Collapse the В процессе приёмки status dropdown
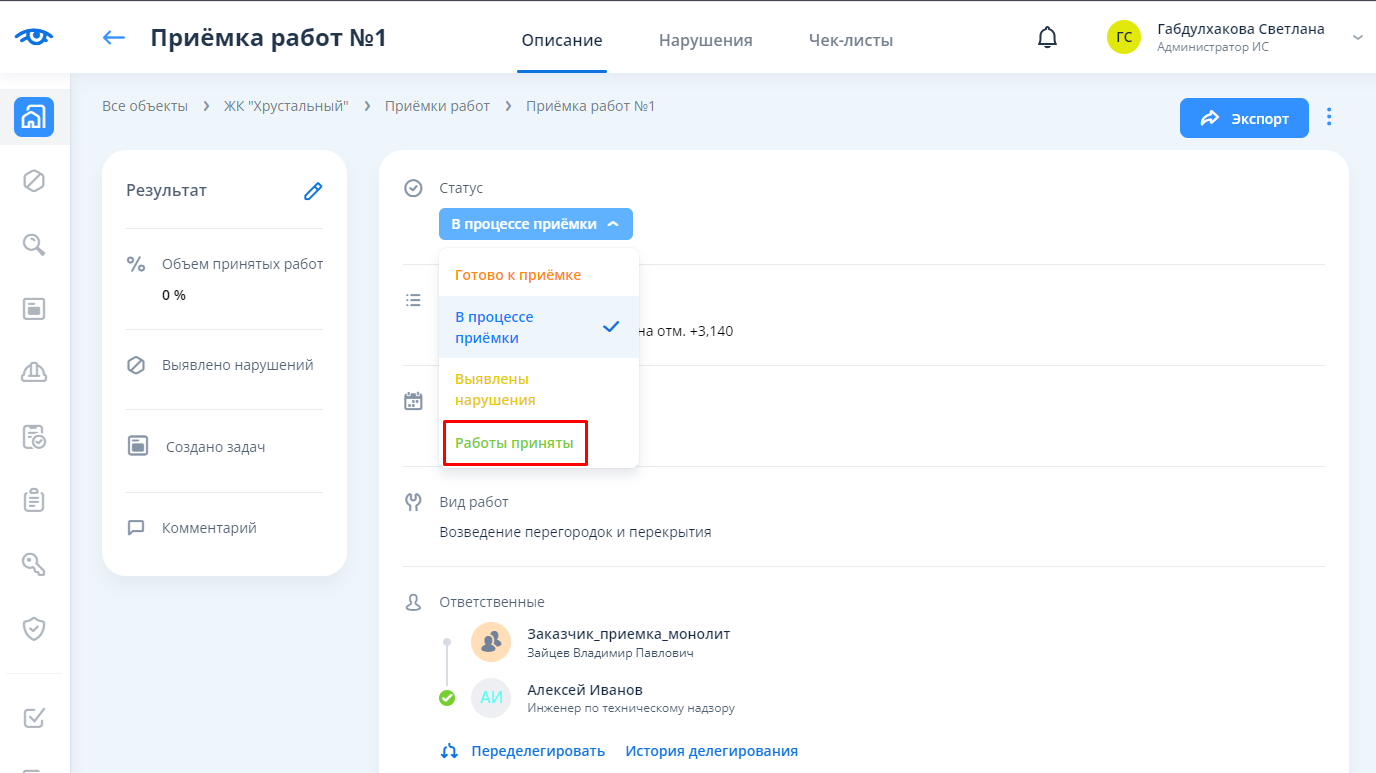1376x773 pixels. click(x=535, y=224)
